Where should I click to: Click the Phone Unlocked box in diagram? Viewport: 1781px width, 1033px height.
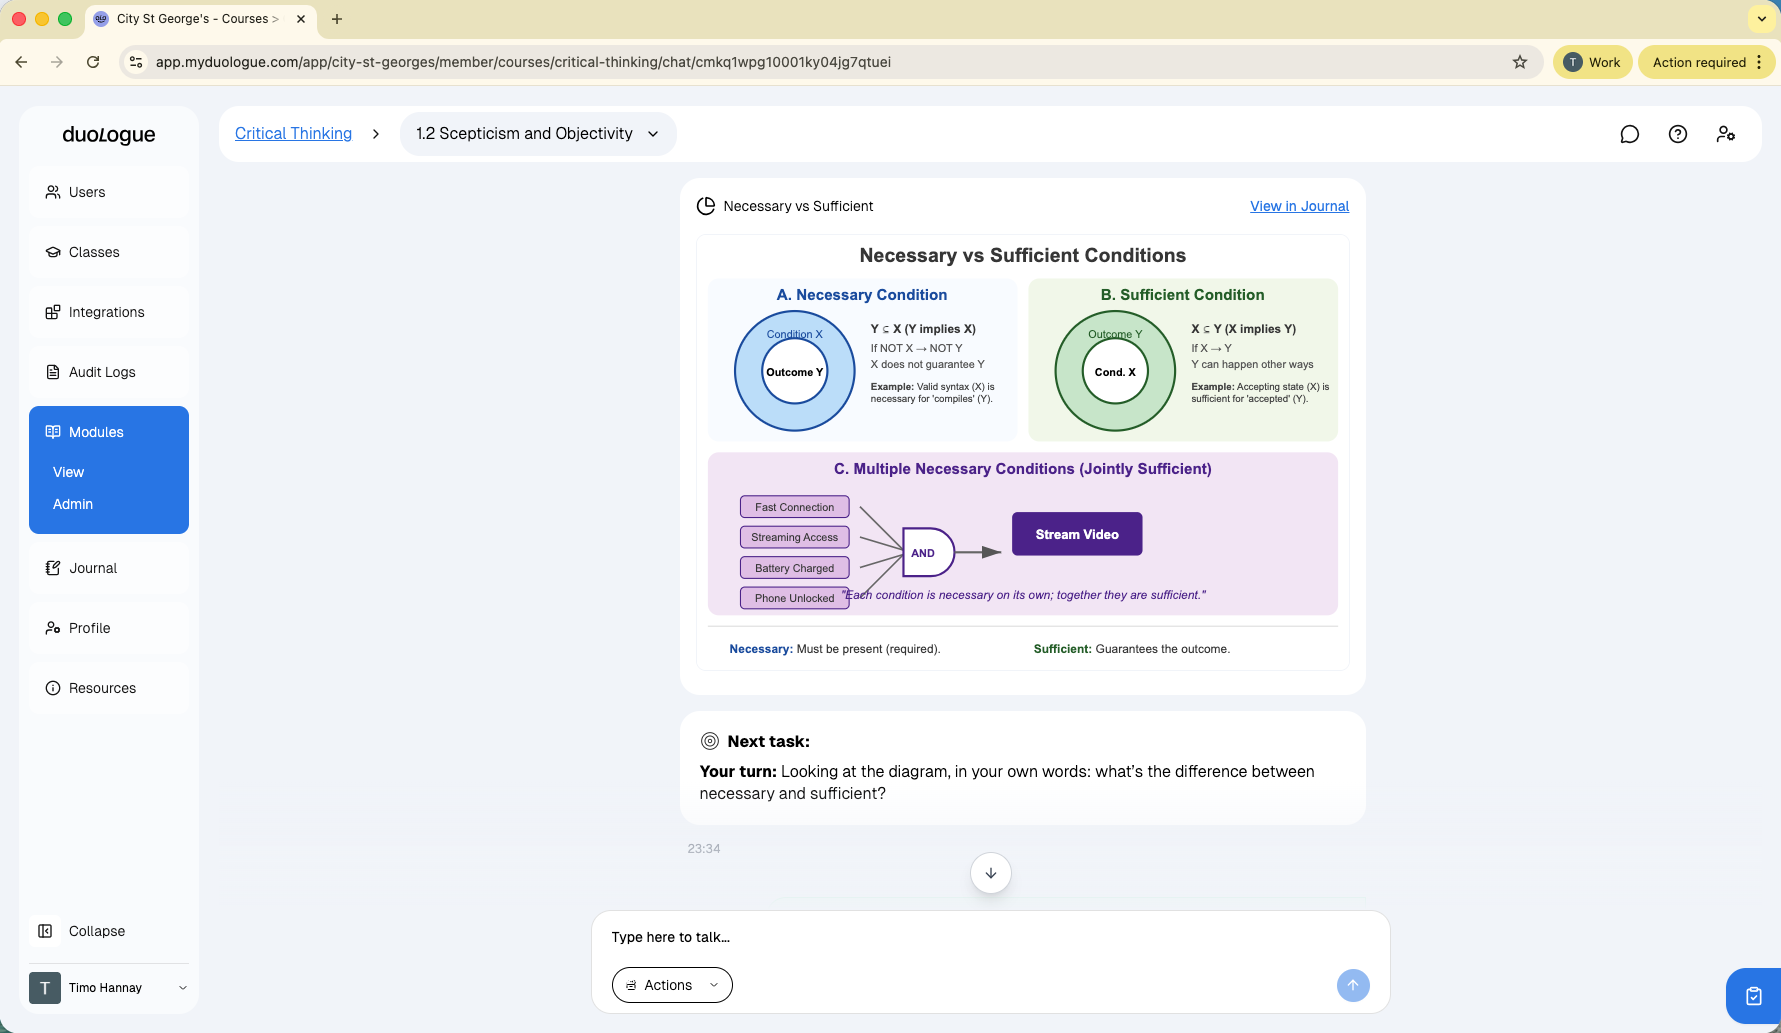click(795, 598)
